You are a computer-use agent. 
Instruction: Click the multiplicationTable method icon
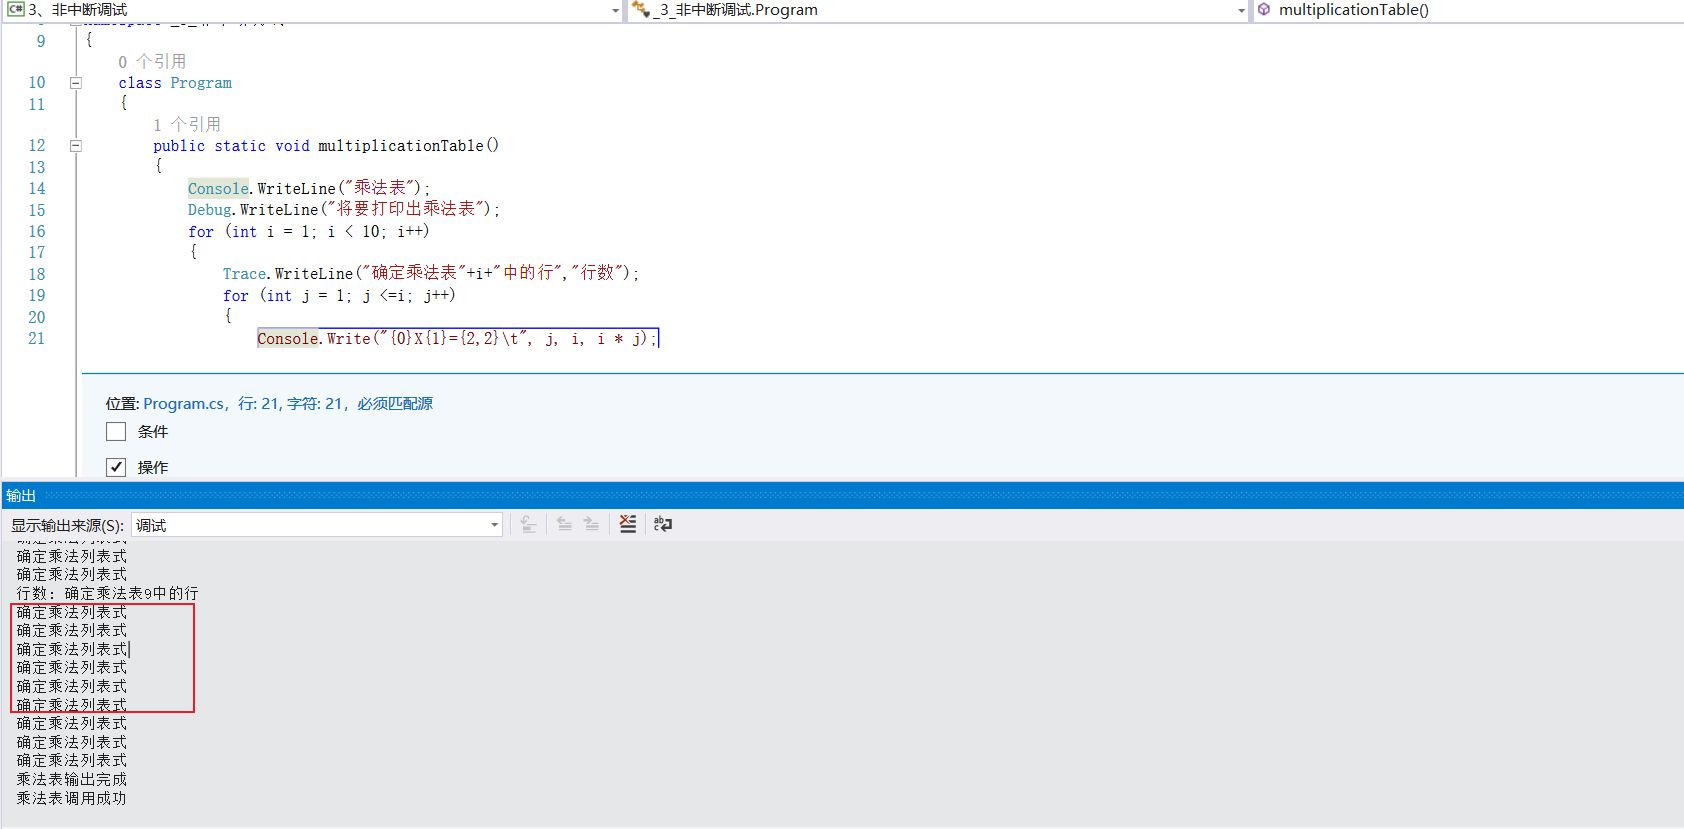tap(1264, 9)
